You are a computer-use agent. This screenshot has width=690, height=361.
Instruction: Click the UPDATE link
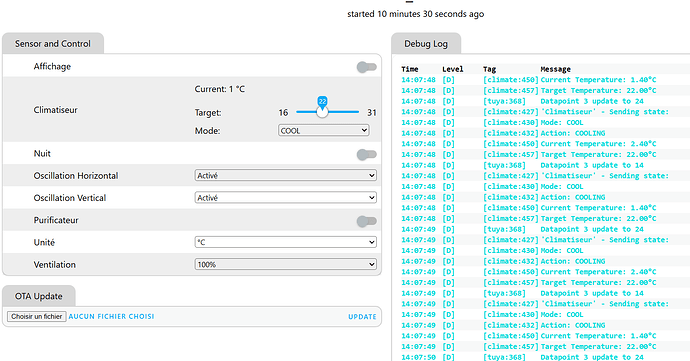tap(362, 317)
